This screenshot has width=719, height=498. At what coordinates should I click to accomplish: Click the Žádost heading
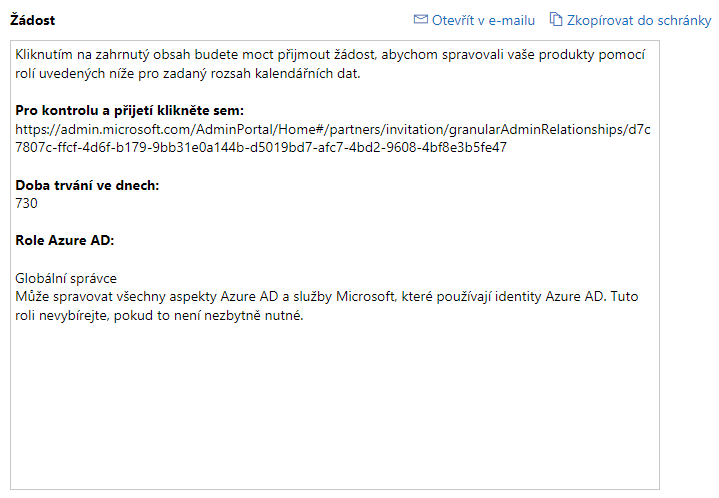[x=33, y=20]
